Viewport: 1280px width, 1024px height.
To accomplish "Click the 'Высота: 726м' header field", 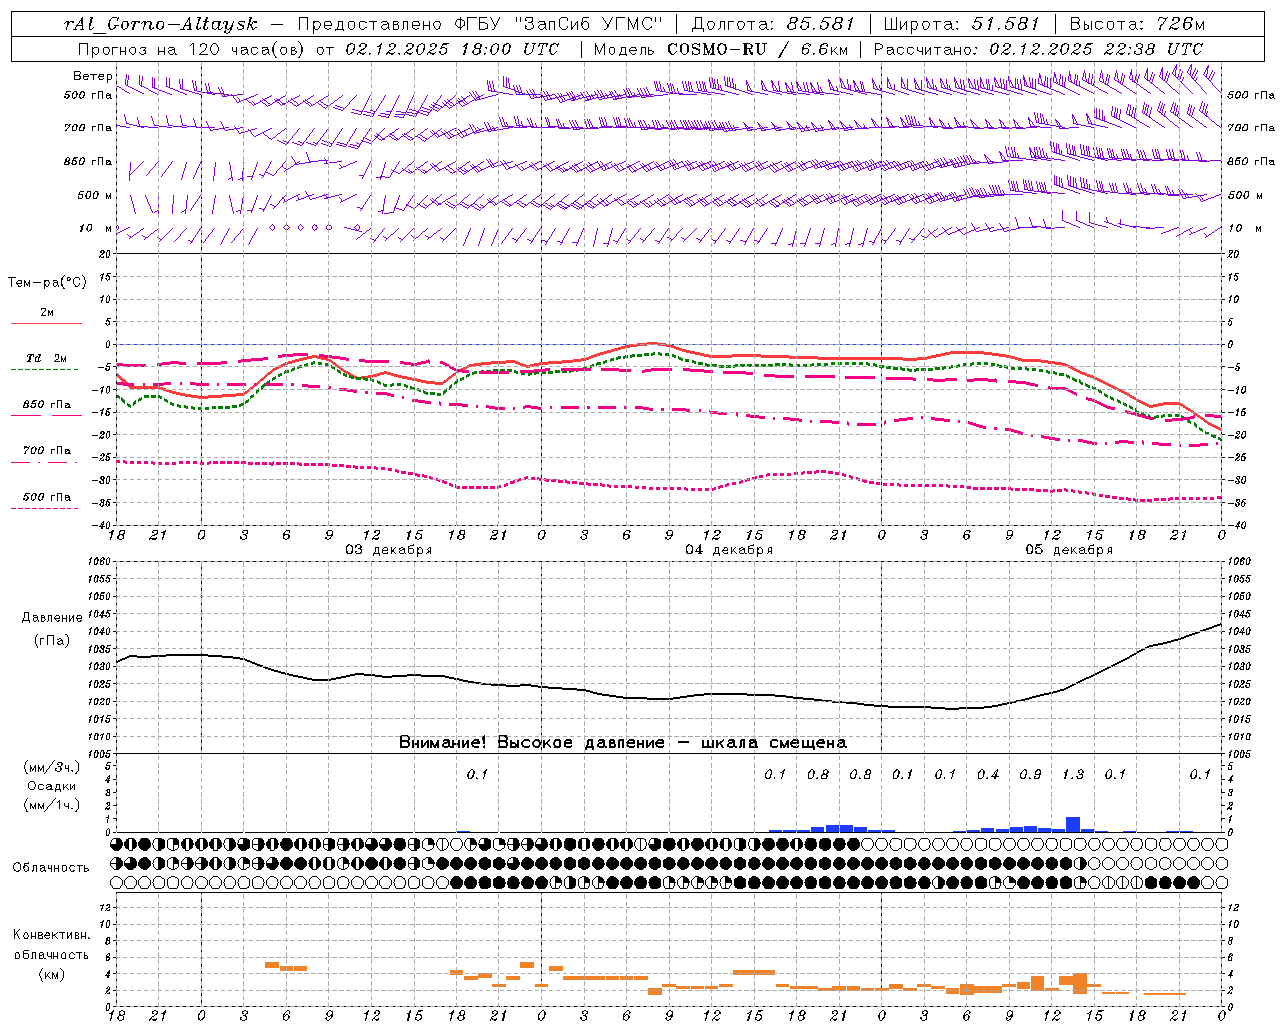I will pyautogui.click(x=1137, y=24).
